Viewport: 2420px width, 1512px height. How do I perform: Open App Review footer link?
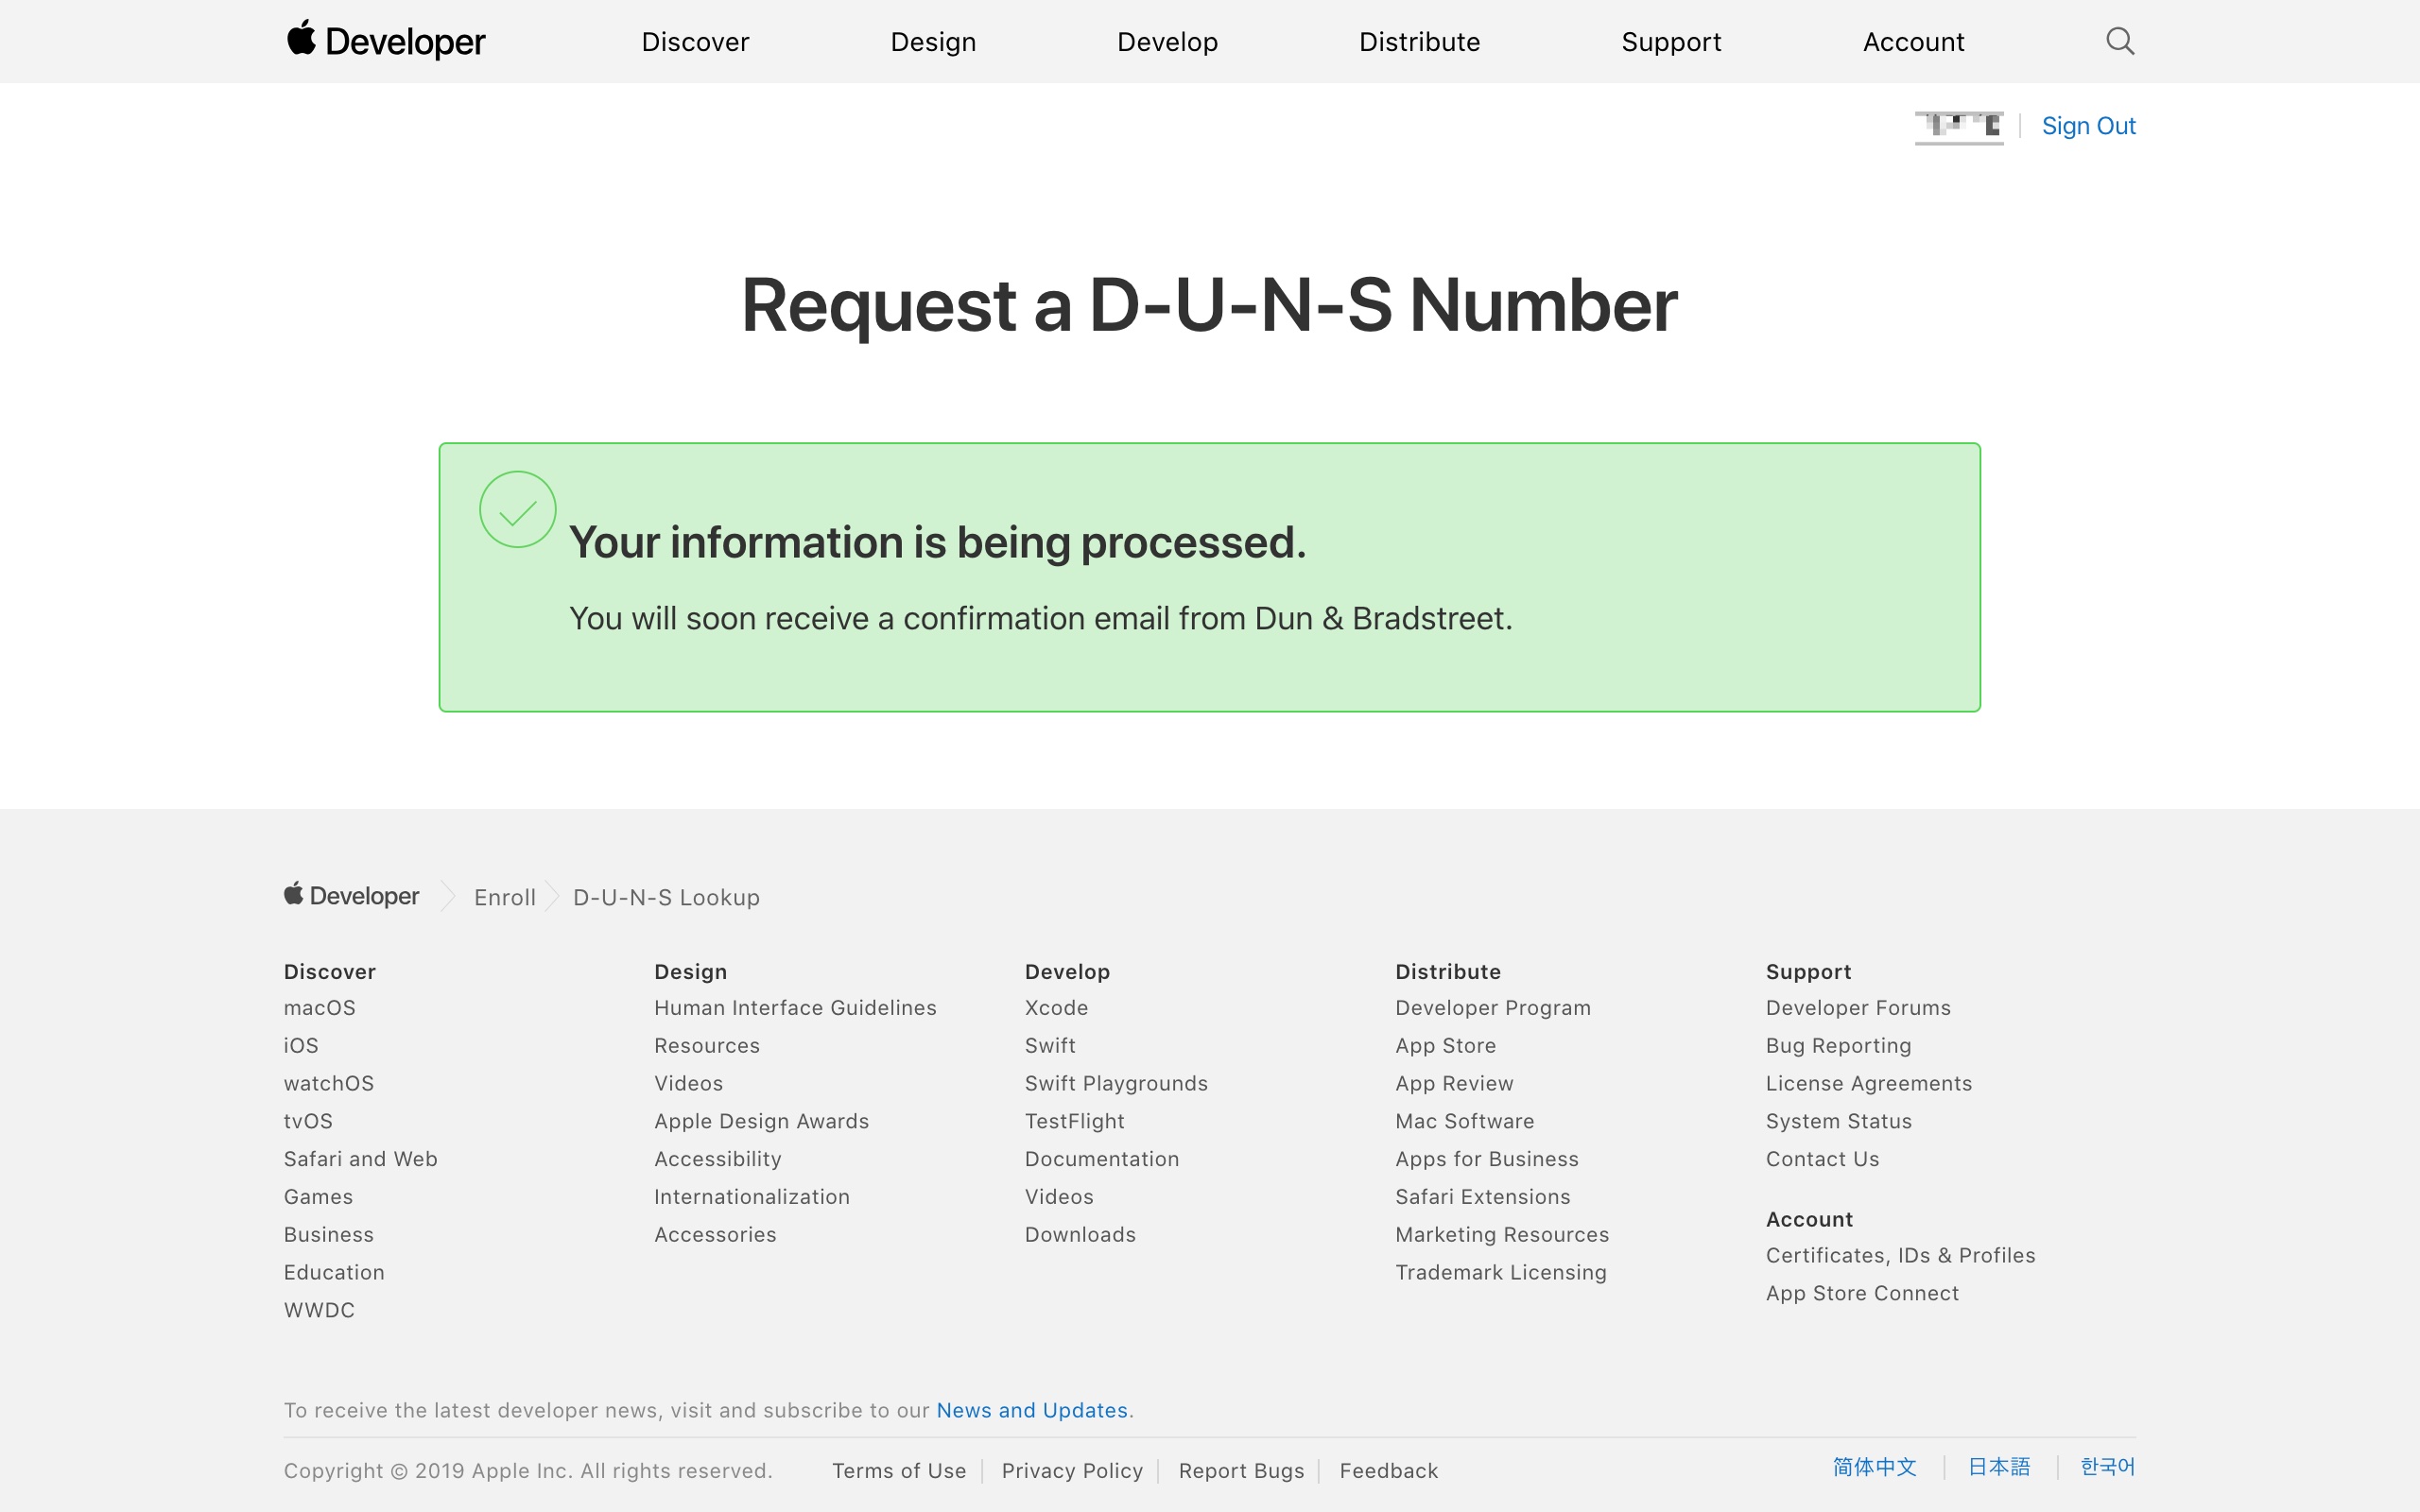[1454, 1083]
